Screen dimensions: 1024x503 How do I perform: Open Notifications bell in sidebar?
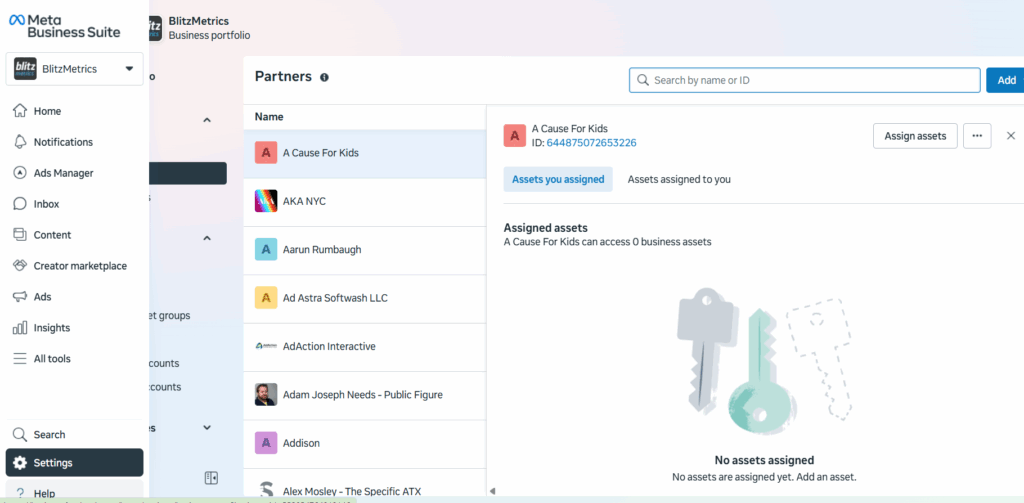pyautogui.click(x=62, y=142)
